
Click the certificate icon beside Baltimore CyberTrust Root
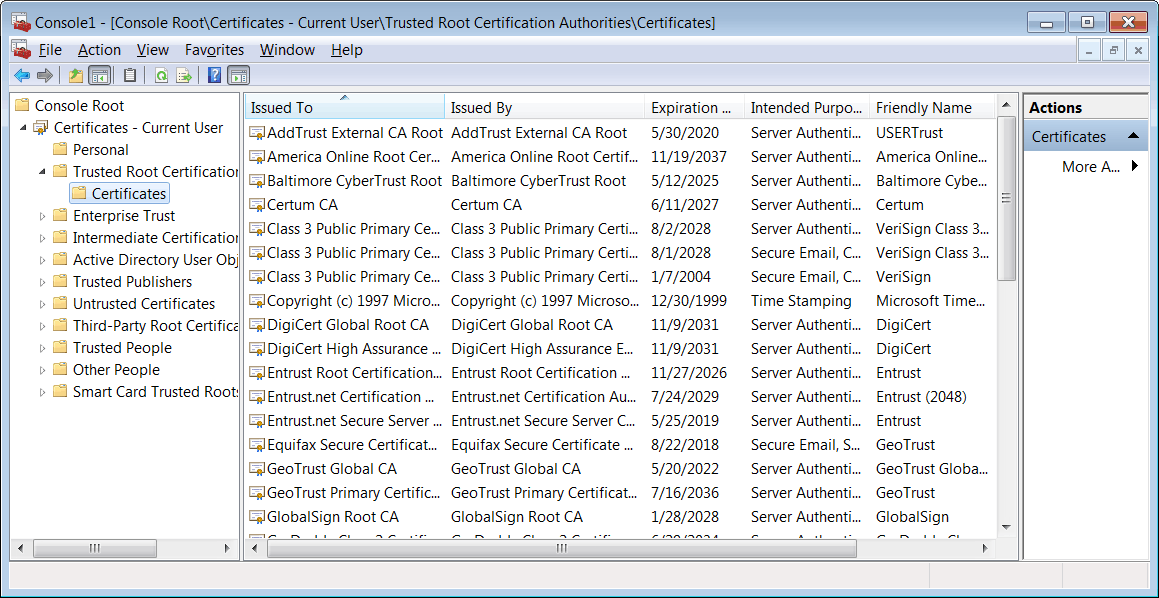tap(256, 181)
